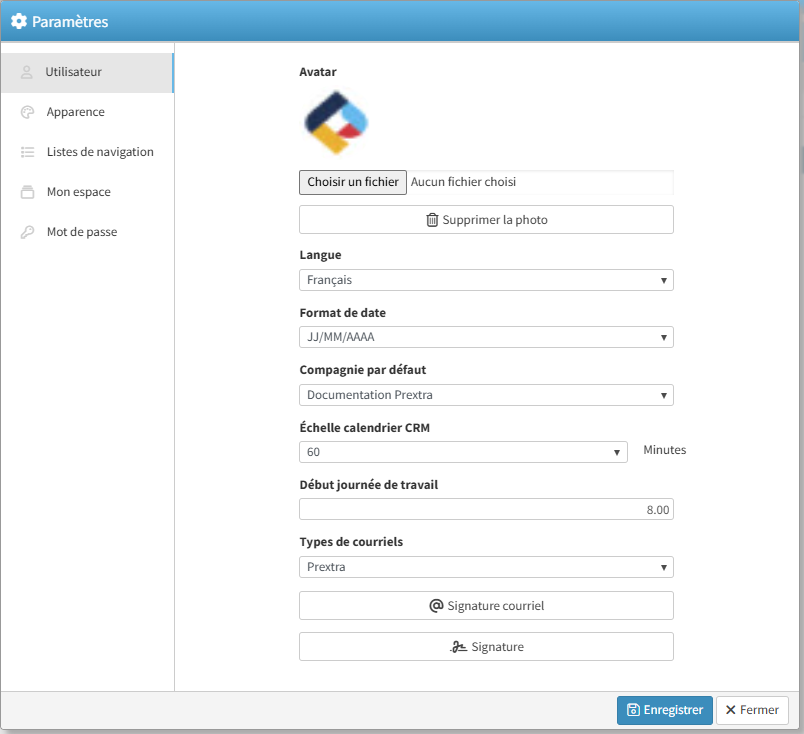The height and width of the screenshot is (734, 804).
Task: Go to the Mot de passe section
Action: pos(82,232)
